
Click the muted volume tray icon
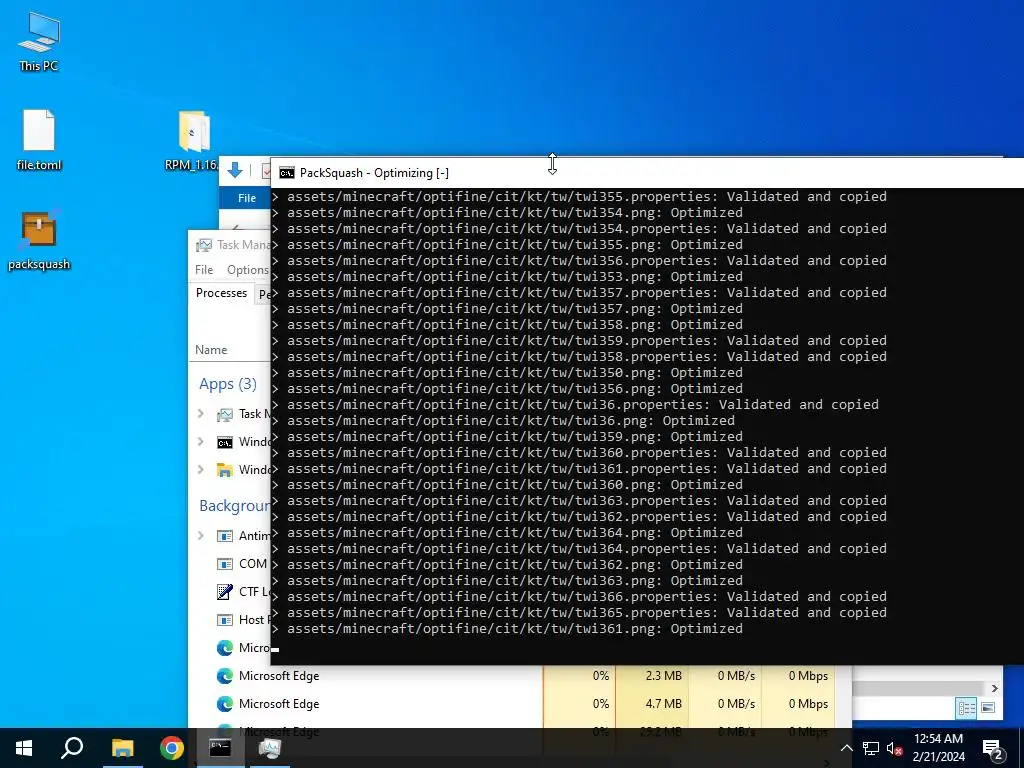pos(895,748)
